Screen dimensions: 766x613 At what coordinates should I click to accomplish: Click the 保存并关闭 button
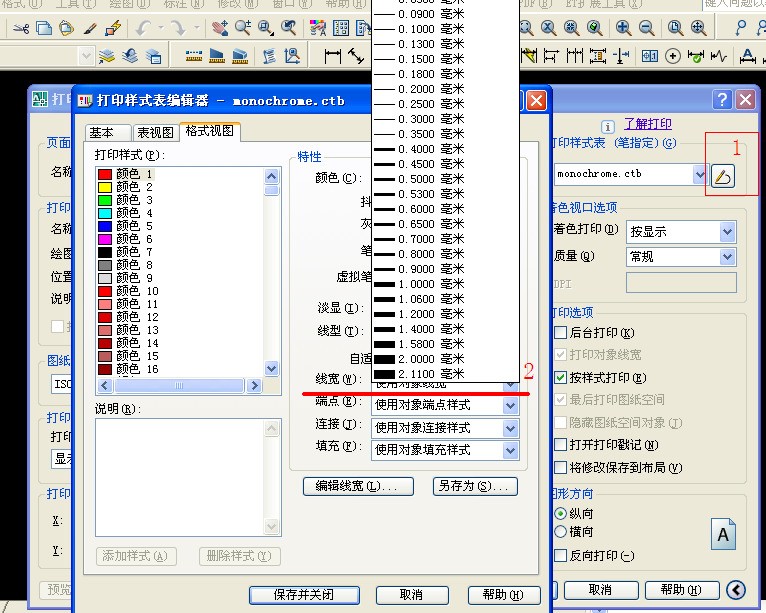coord(304,595)
